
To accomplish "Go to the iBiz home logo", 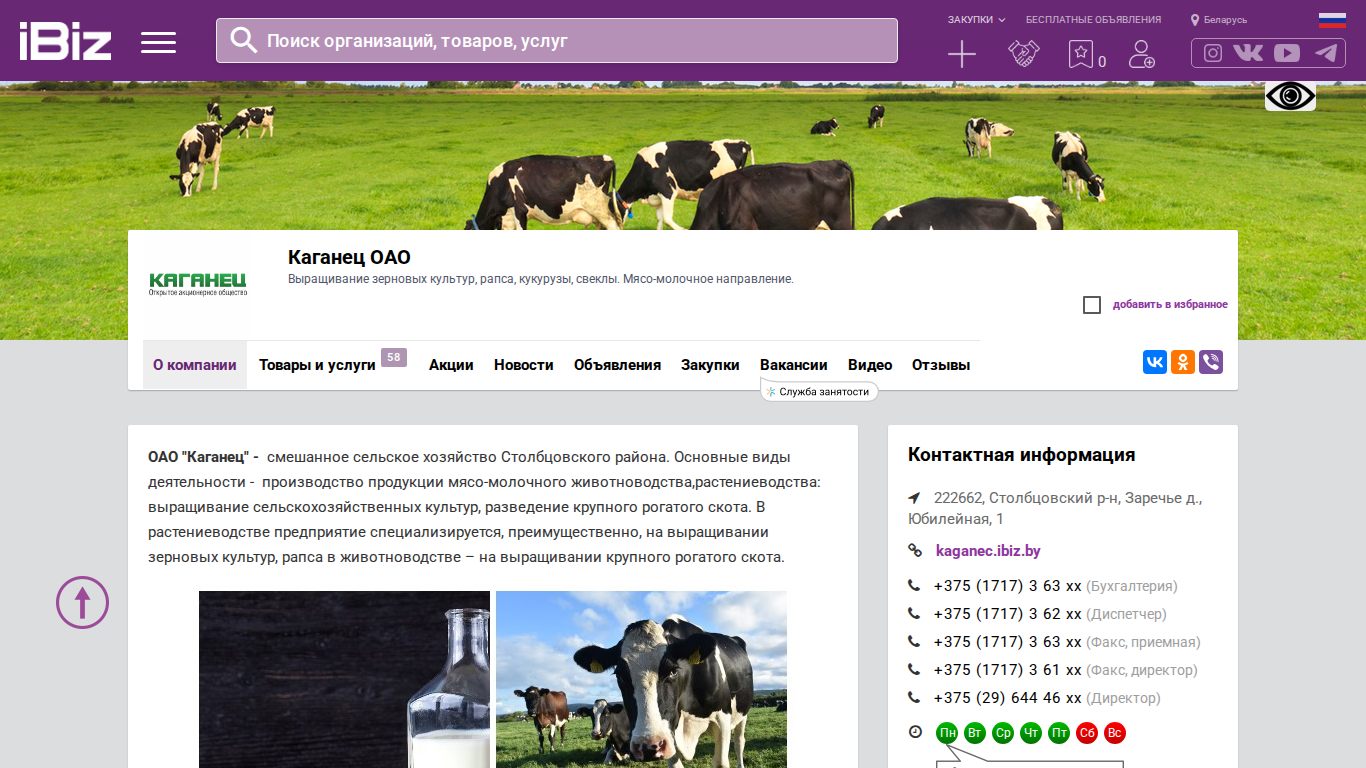I will tap(65, 41).
